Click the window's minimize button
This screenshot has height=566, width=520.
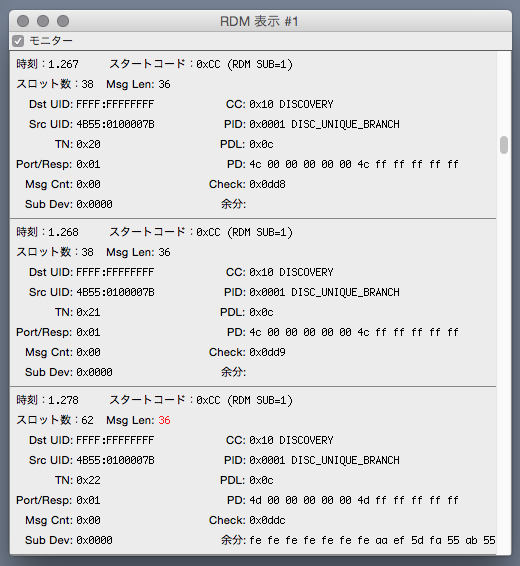(x=43, y=21)
